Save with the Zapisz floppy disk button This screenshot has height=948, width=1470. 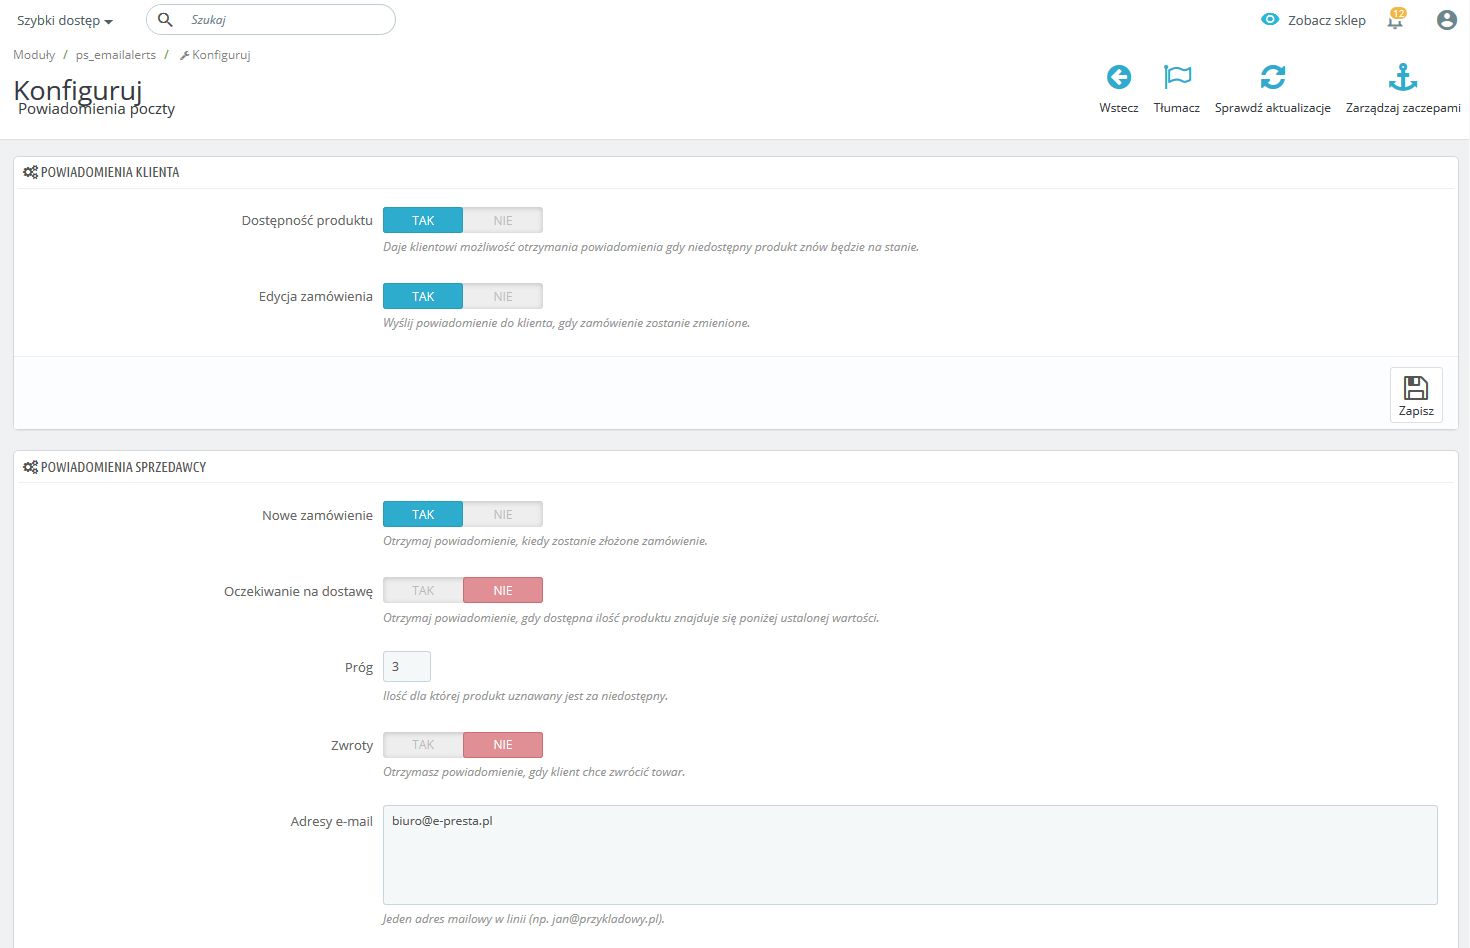pos(1415,395)
